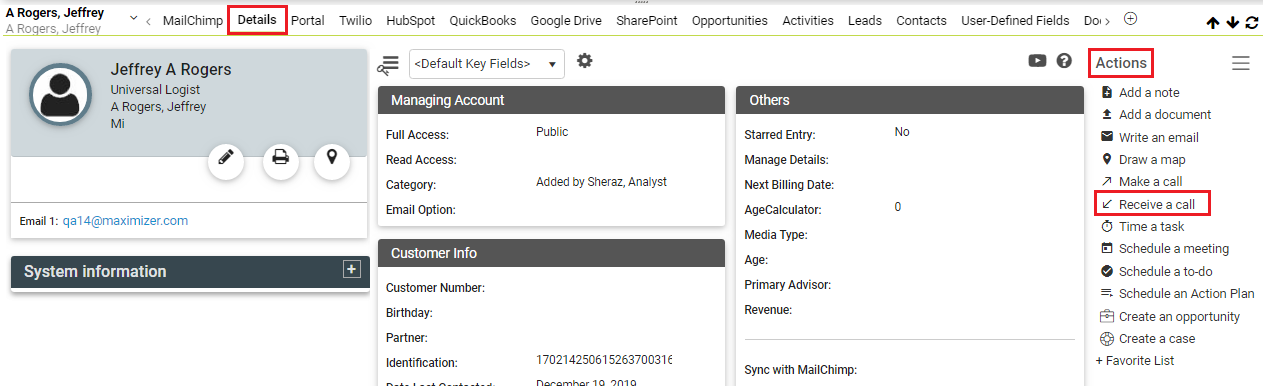This screenshot has height=386, width=1263.
Task: Click the Jeffrey A Rogers name heading
Action: (170, 70)
